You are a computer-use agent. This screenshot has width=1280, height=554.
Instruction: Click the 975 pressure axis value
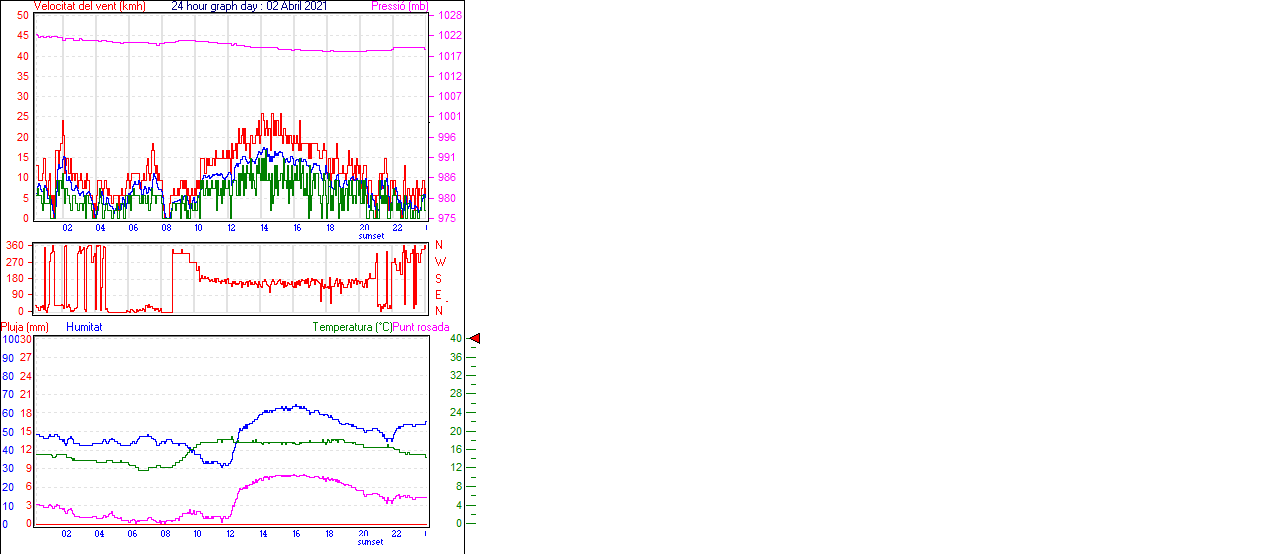pos(446,218)
